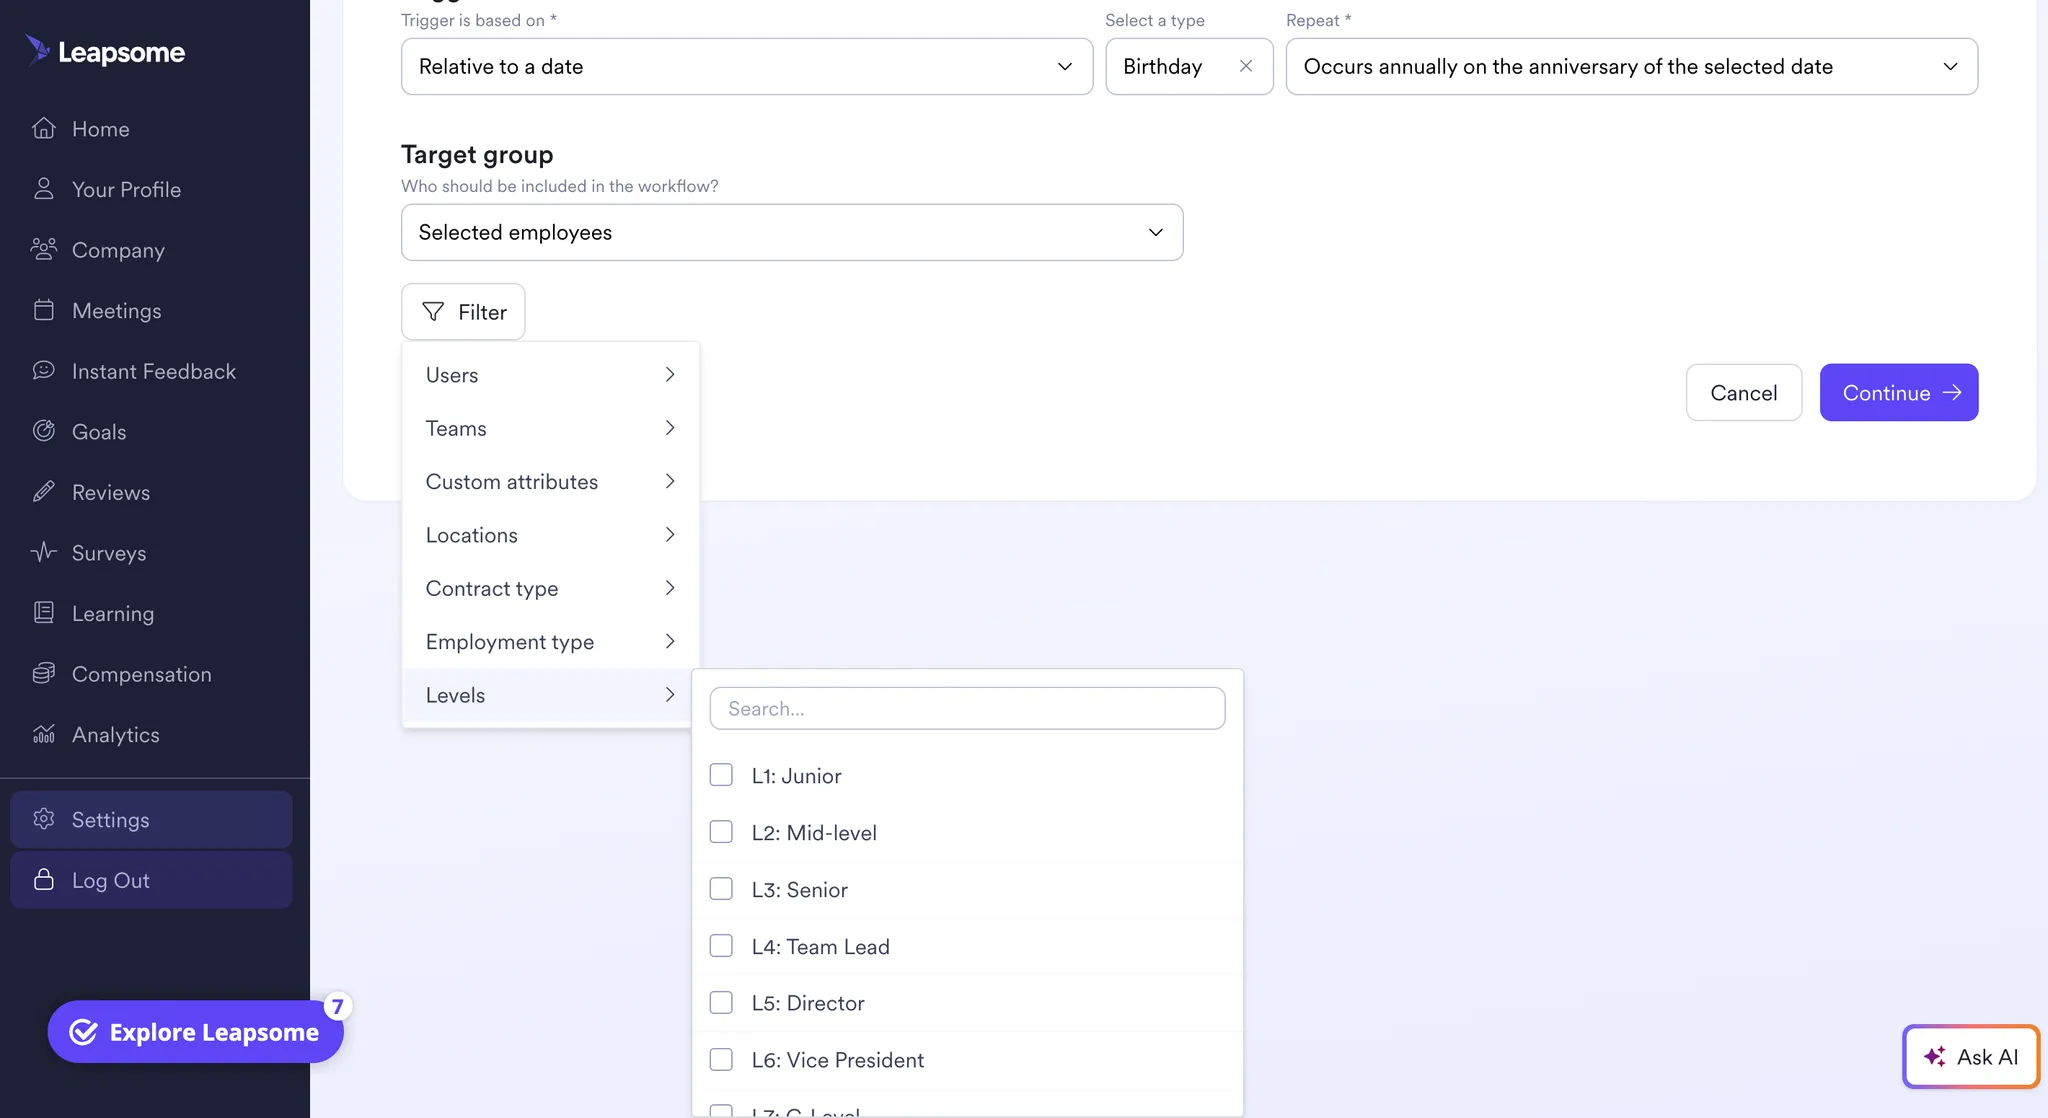Open the Selected employees dropdown
2048x1118 pixels.
[792, 232]
